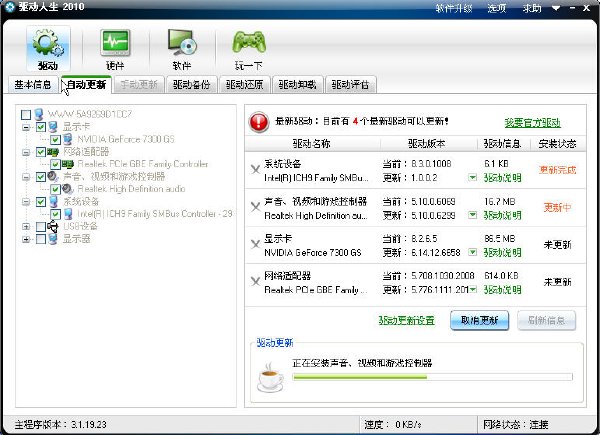
Task: Collapse the 网络适配器 tree node
Action: [x=26, y=152]
